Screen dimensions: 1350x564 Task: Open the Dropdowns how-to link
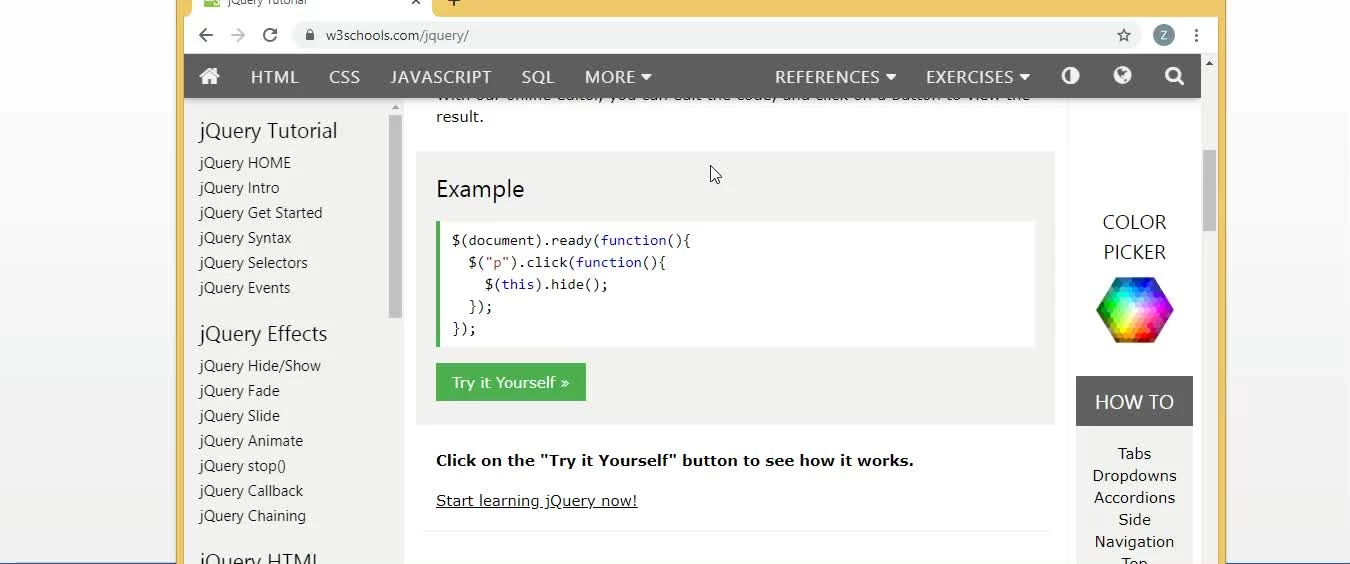click(1134, 475)
